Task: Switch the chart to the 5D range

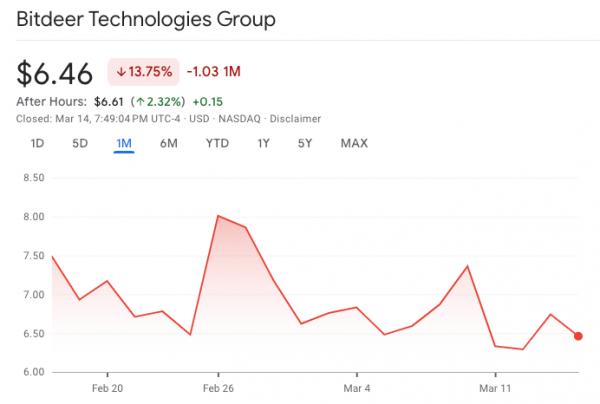Action: pos(80,143)
